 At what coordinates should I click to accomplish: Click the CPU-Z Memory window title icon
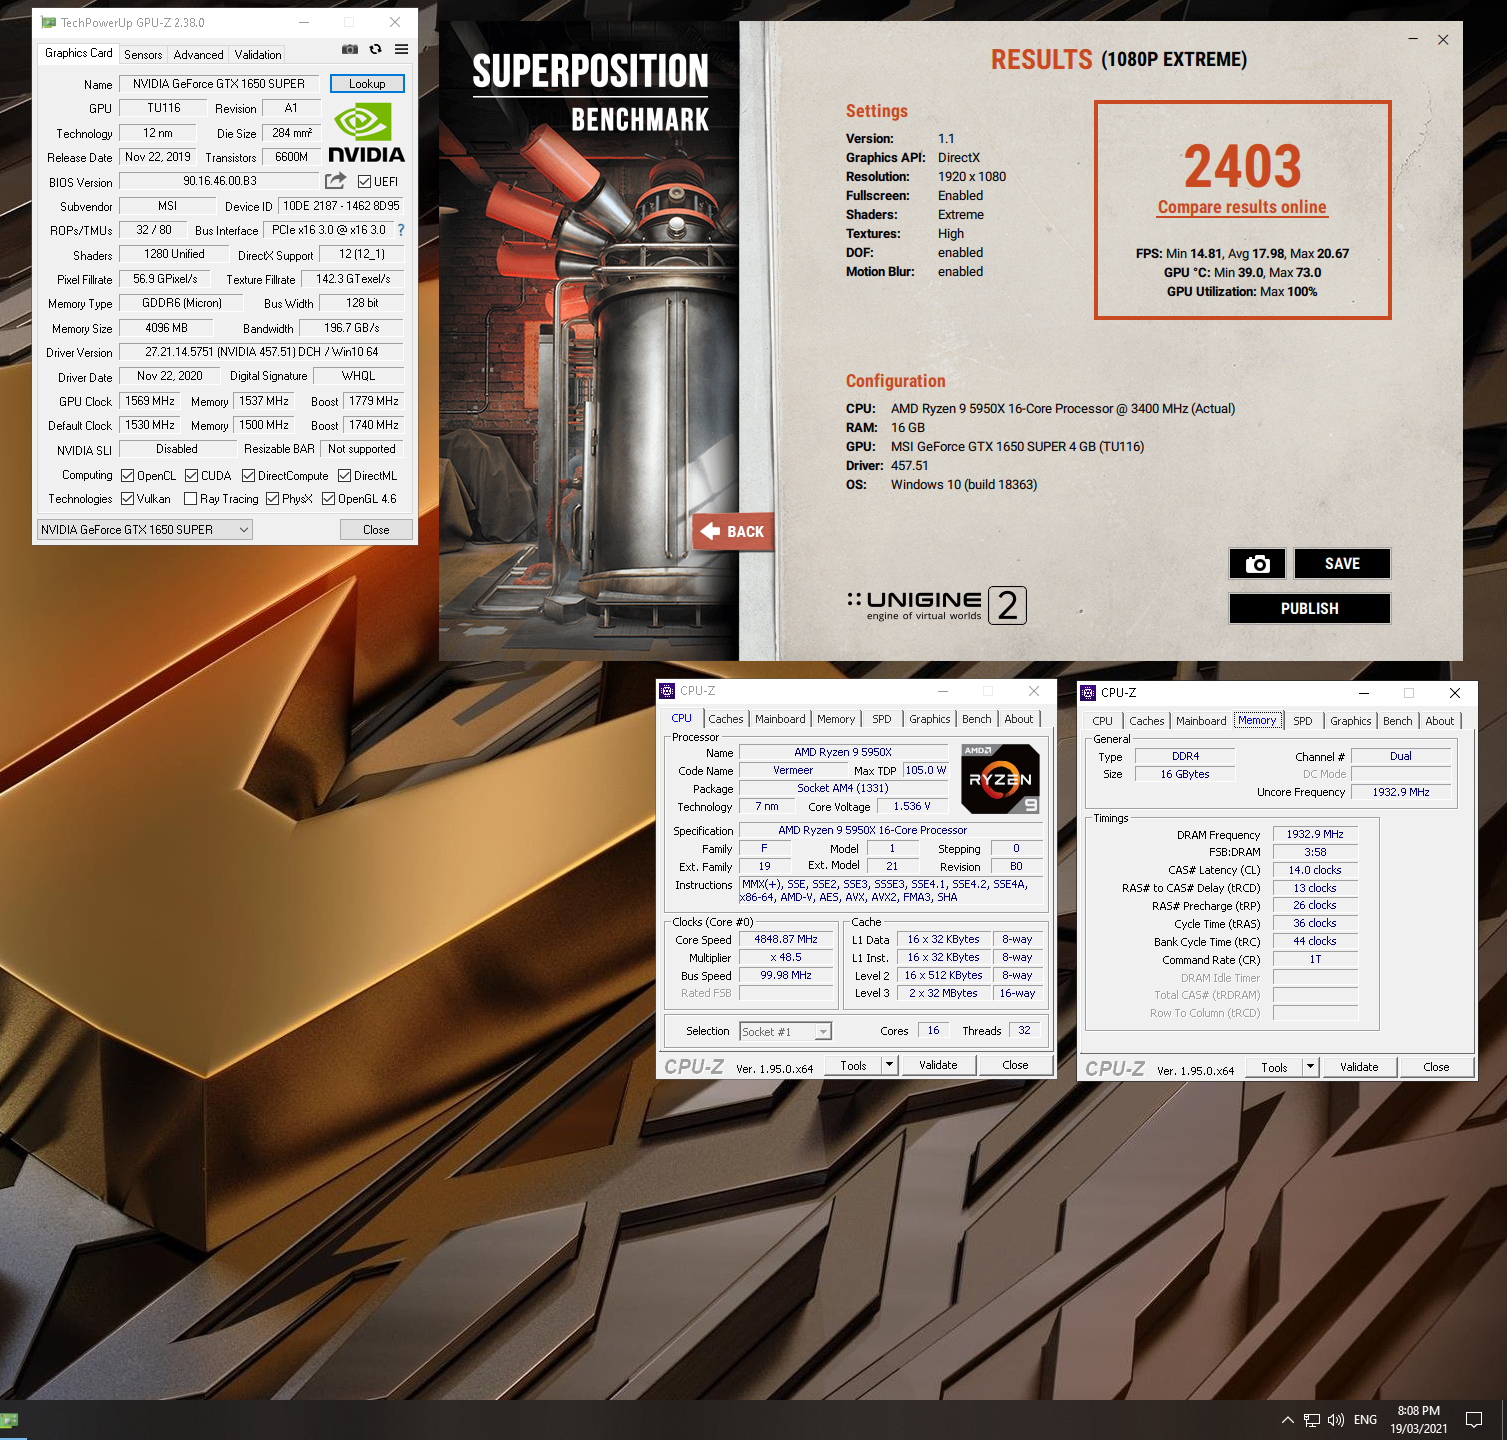point(1088,693)
